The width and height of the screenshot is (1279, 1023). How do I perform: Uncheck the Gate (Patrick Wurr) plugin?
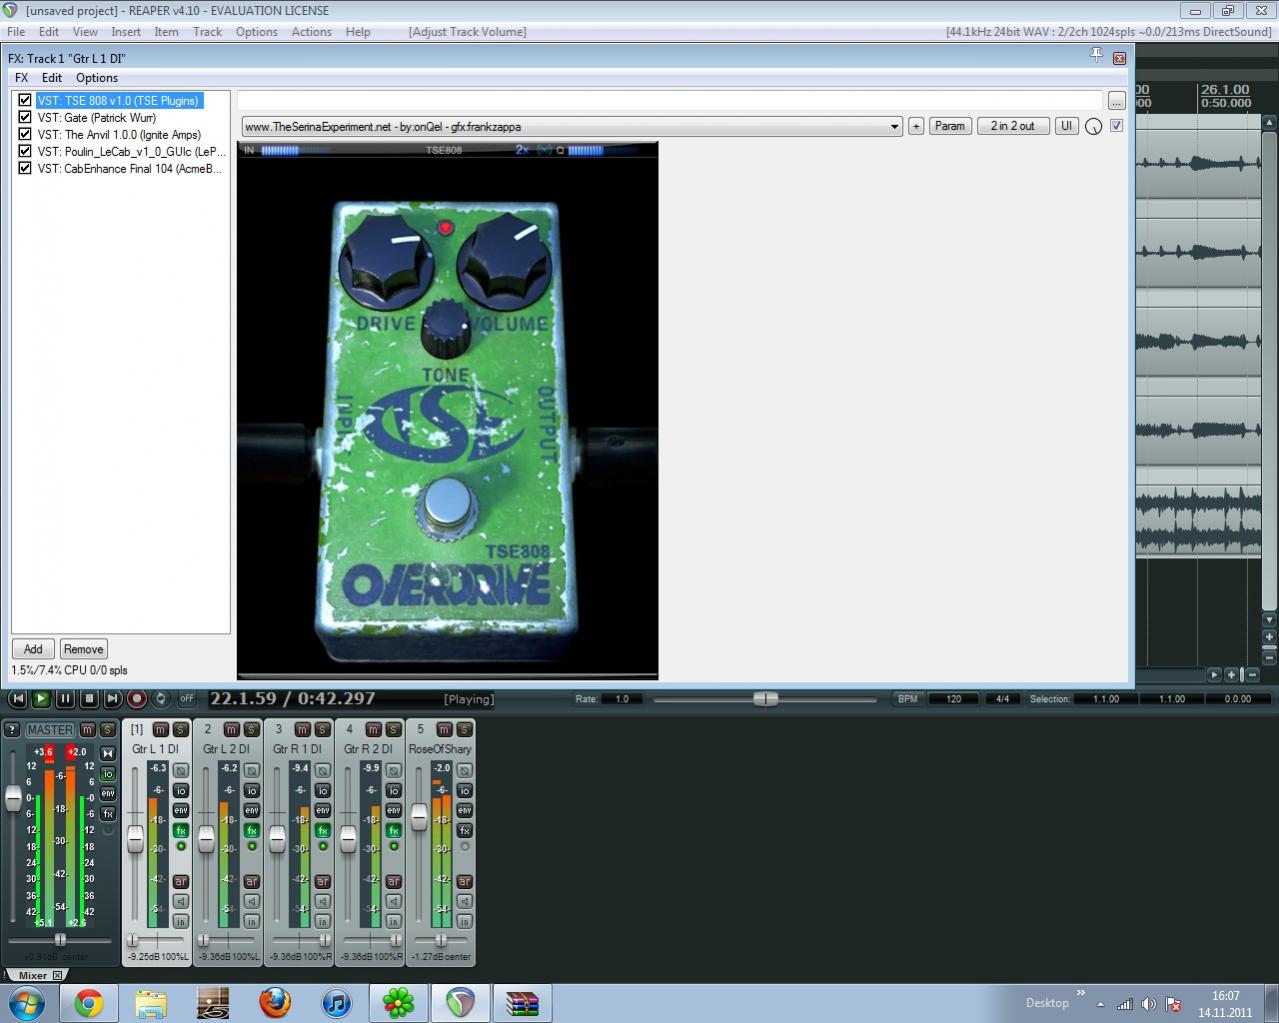pos(25,118)
